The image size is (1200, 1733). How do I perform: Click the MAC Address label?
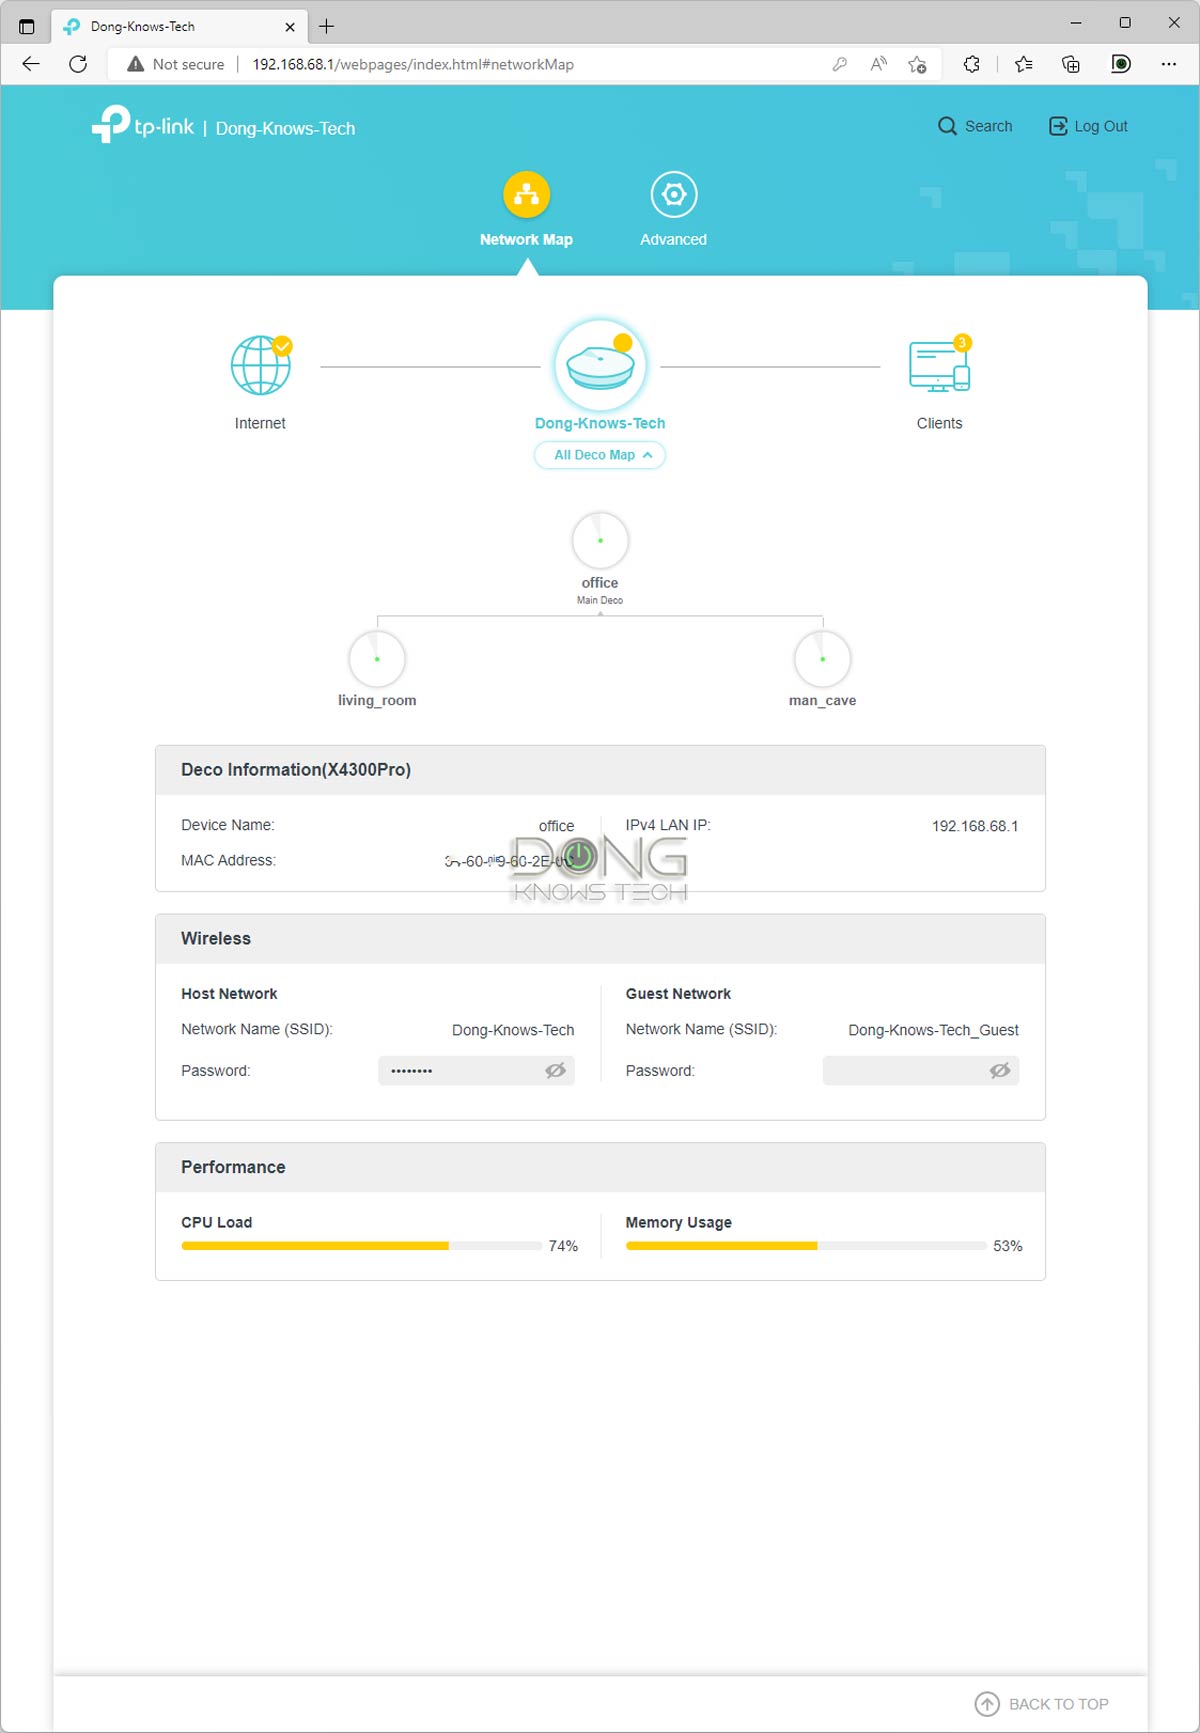click(228, 860)
